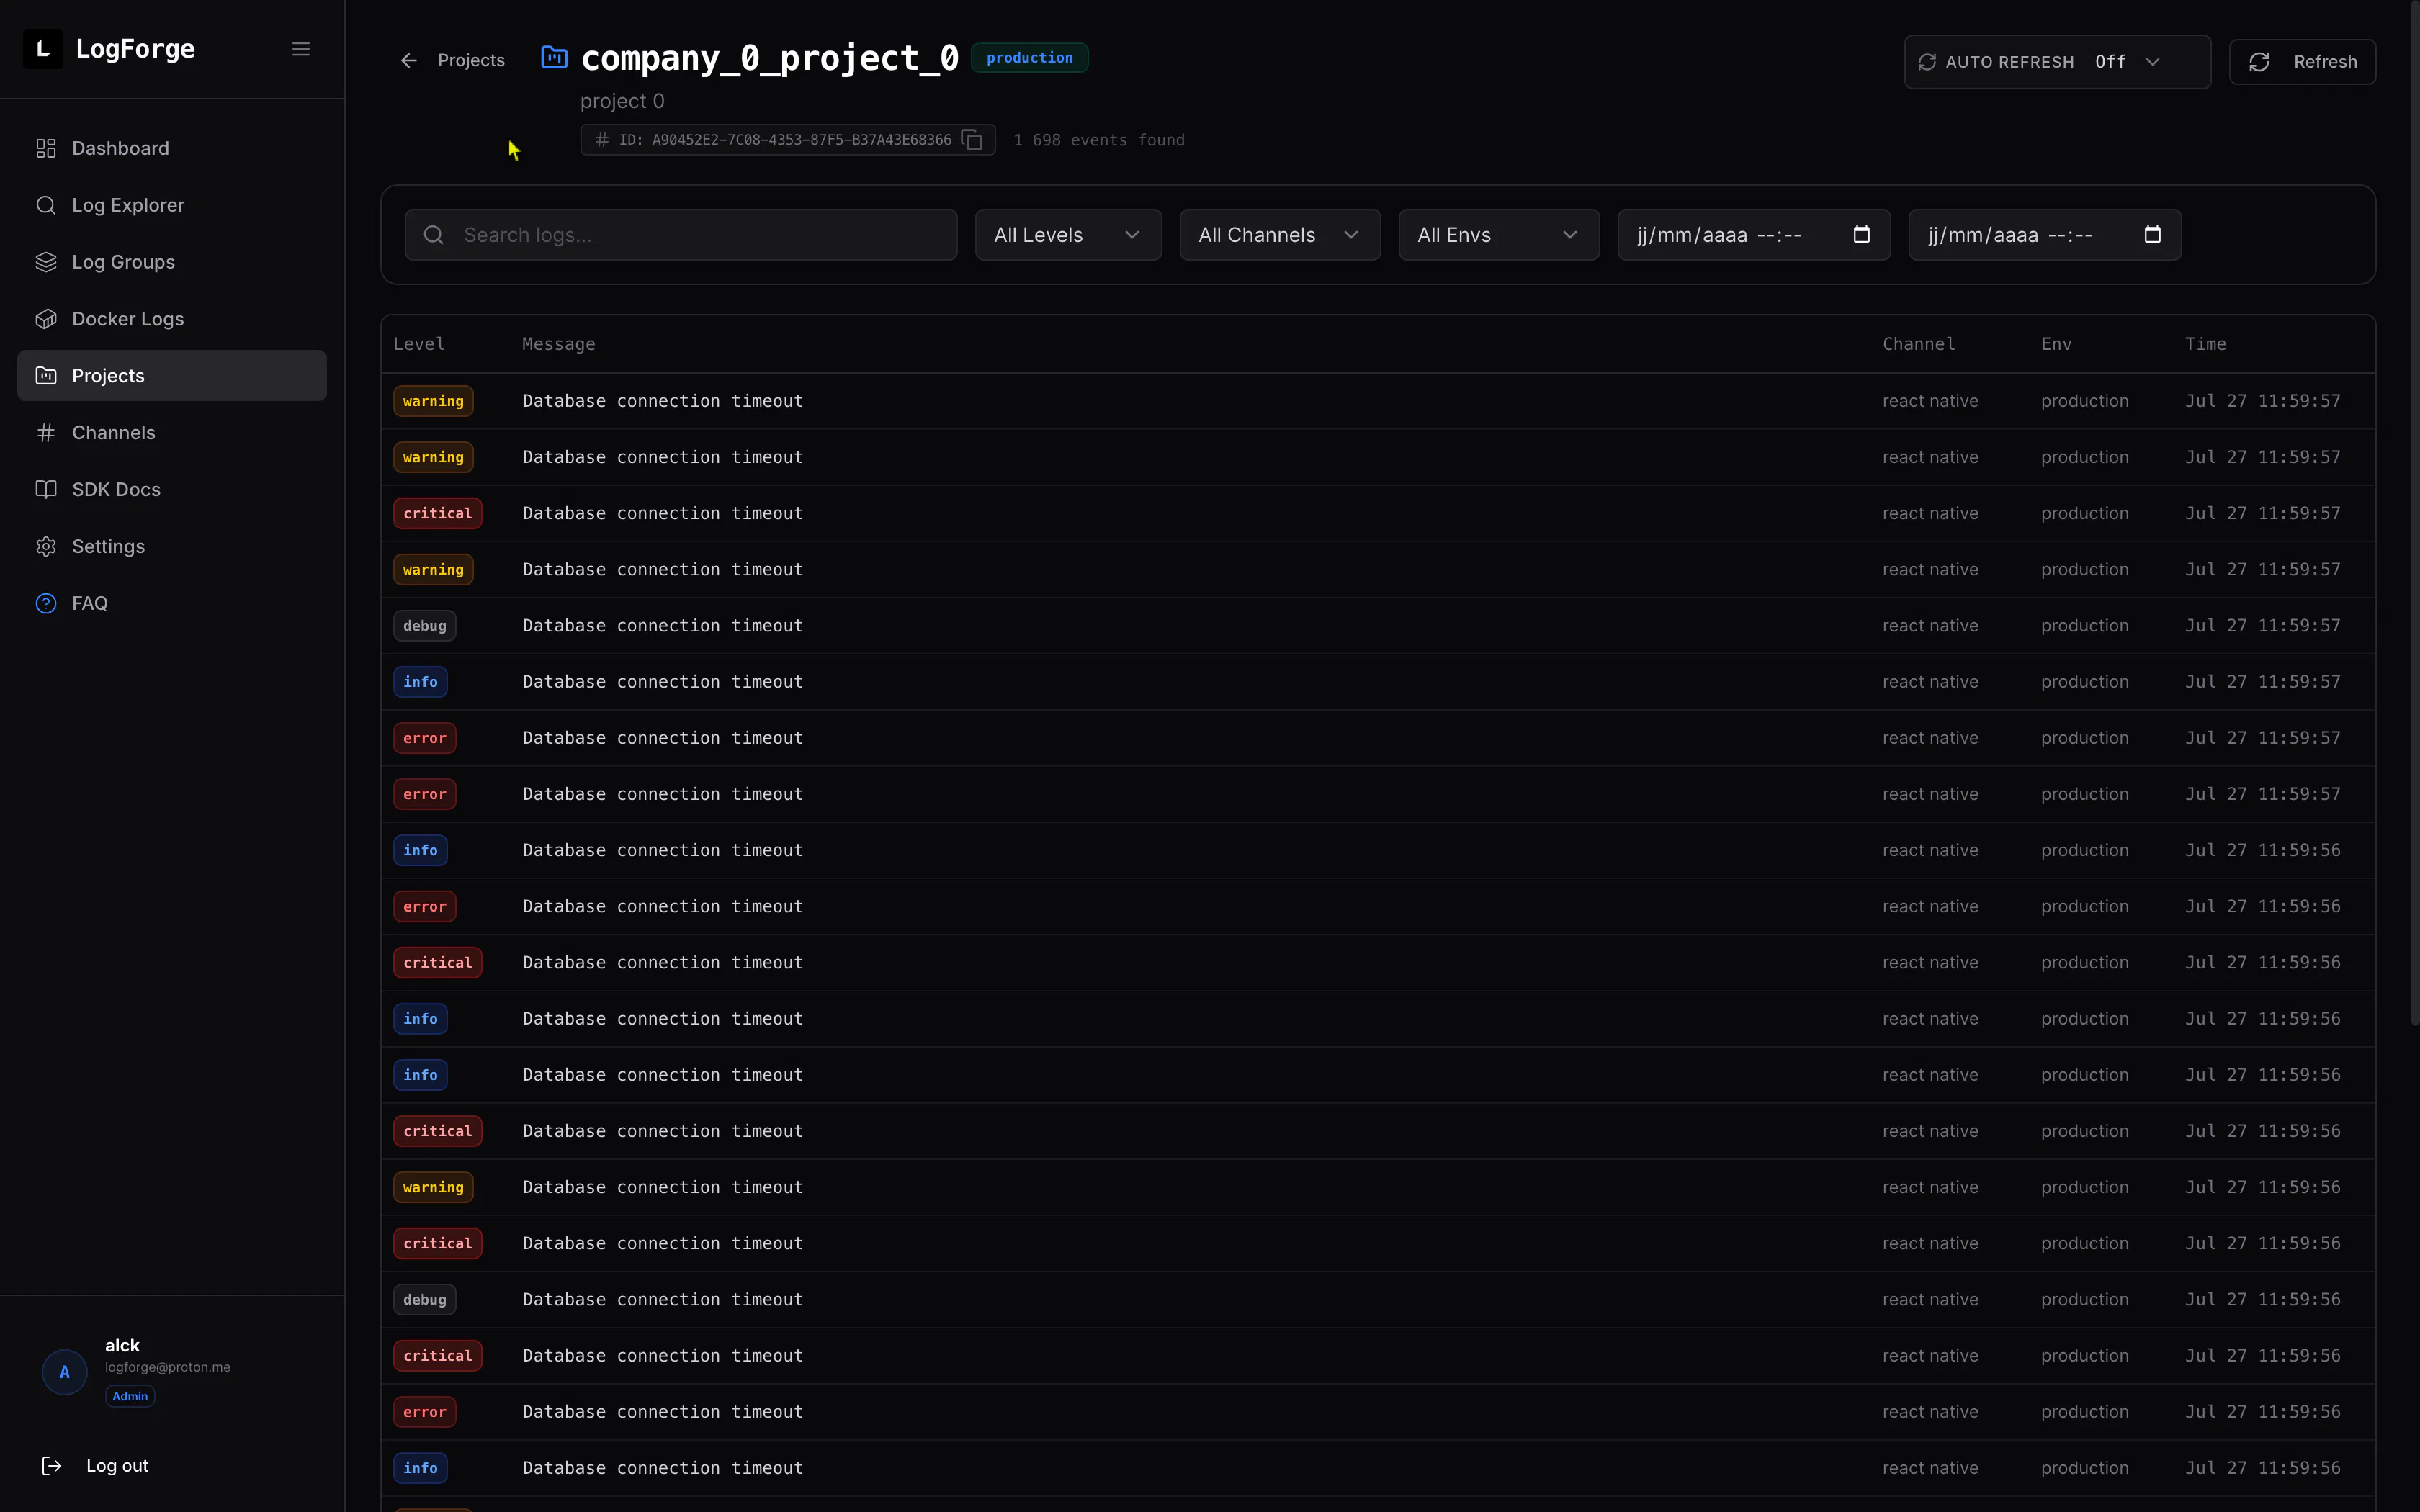Click the Refresh button
Image resolution: width=2420 pixels, height=1512 pixels.
coord(2302,62)
